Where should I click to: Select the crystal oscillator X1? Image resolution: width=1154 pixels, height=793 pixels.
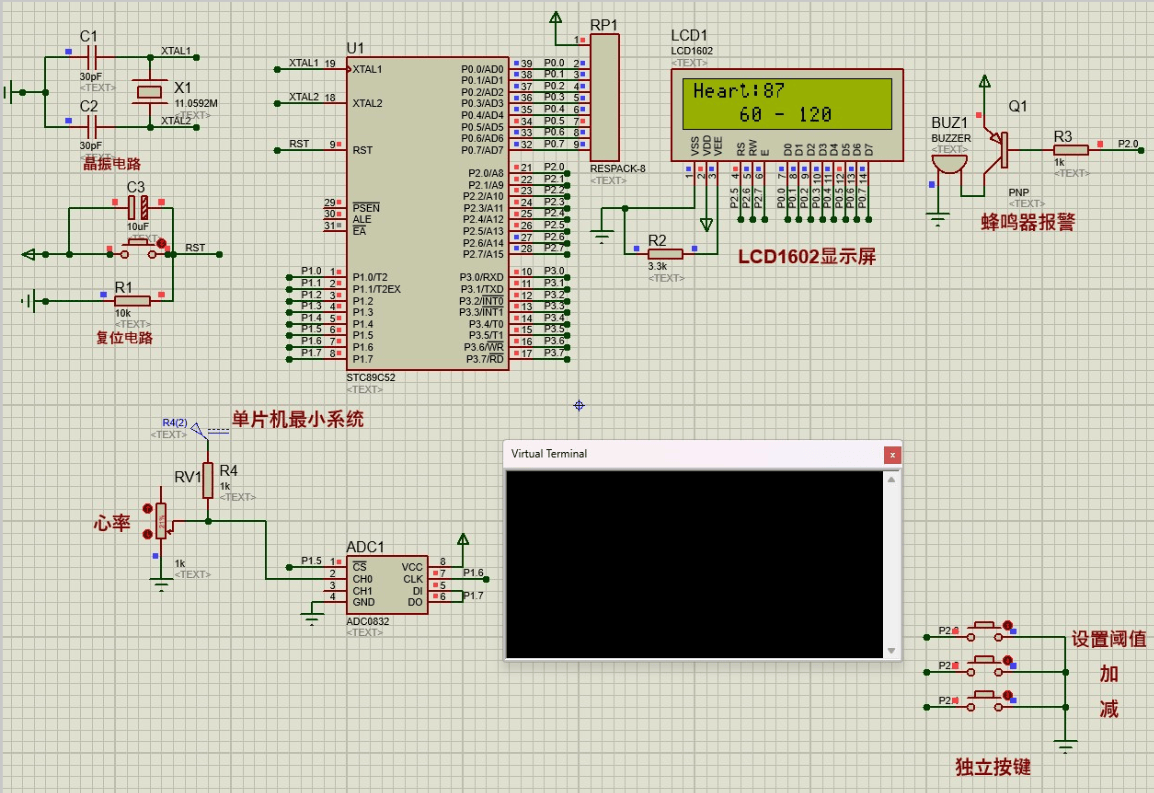[148, 93]
